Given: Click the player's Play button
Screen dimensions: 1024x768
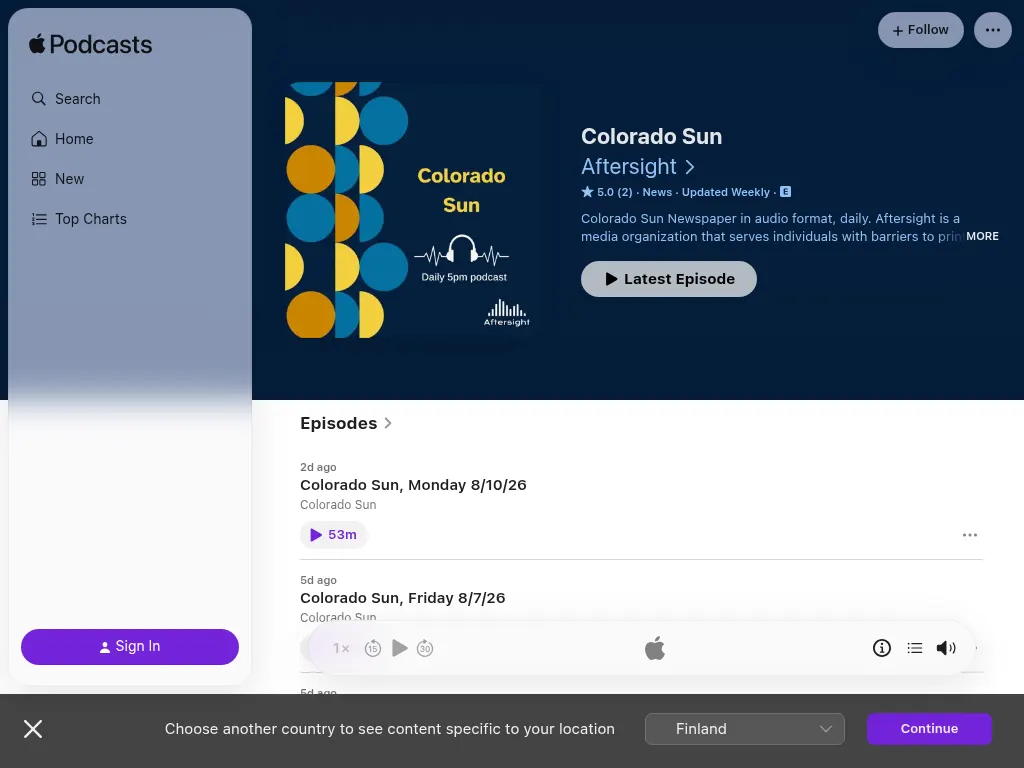Looking at the screenshot, I should [400, 648].
